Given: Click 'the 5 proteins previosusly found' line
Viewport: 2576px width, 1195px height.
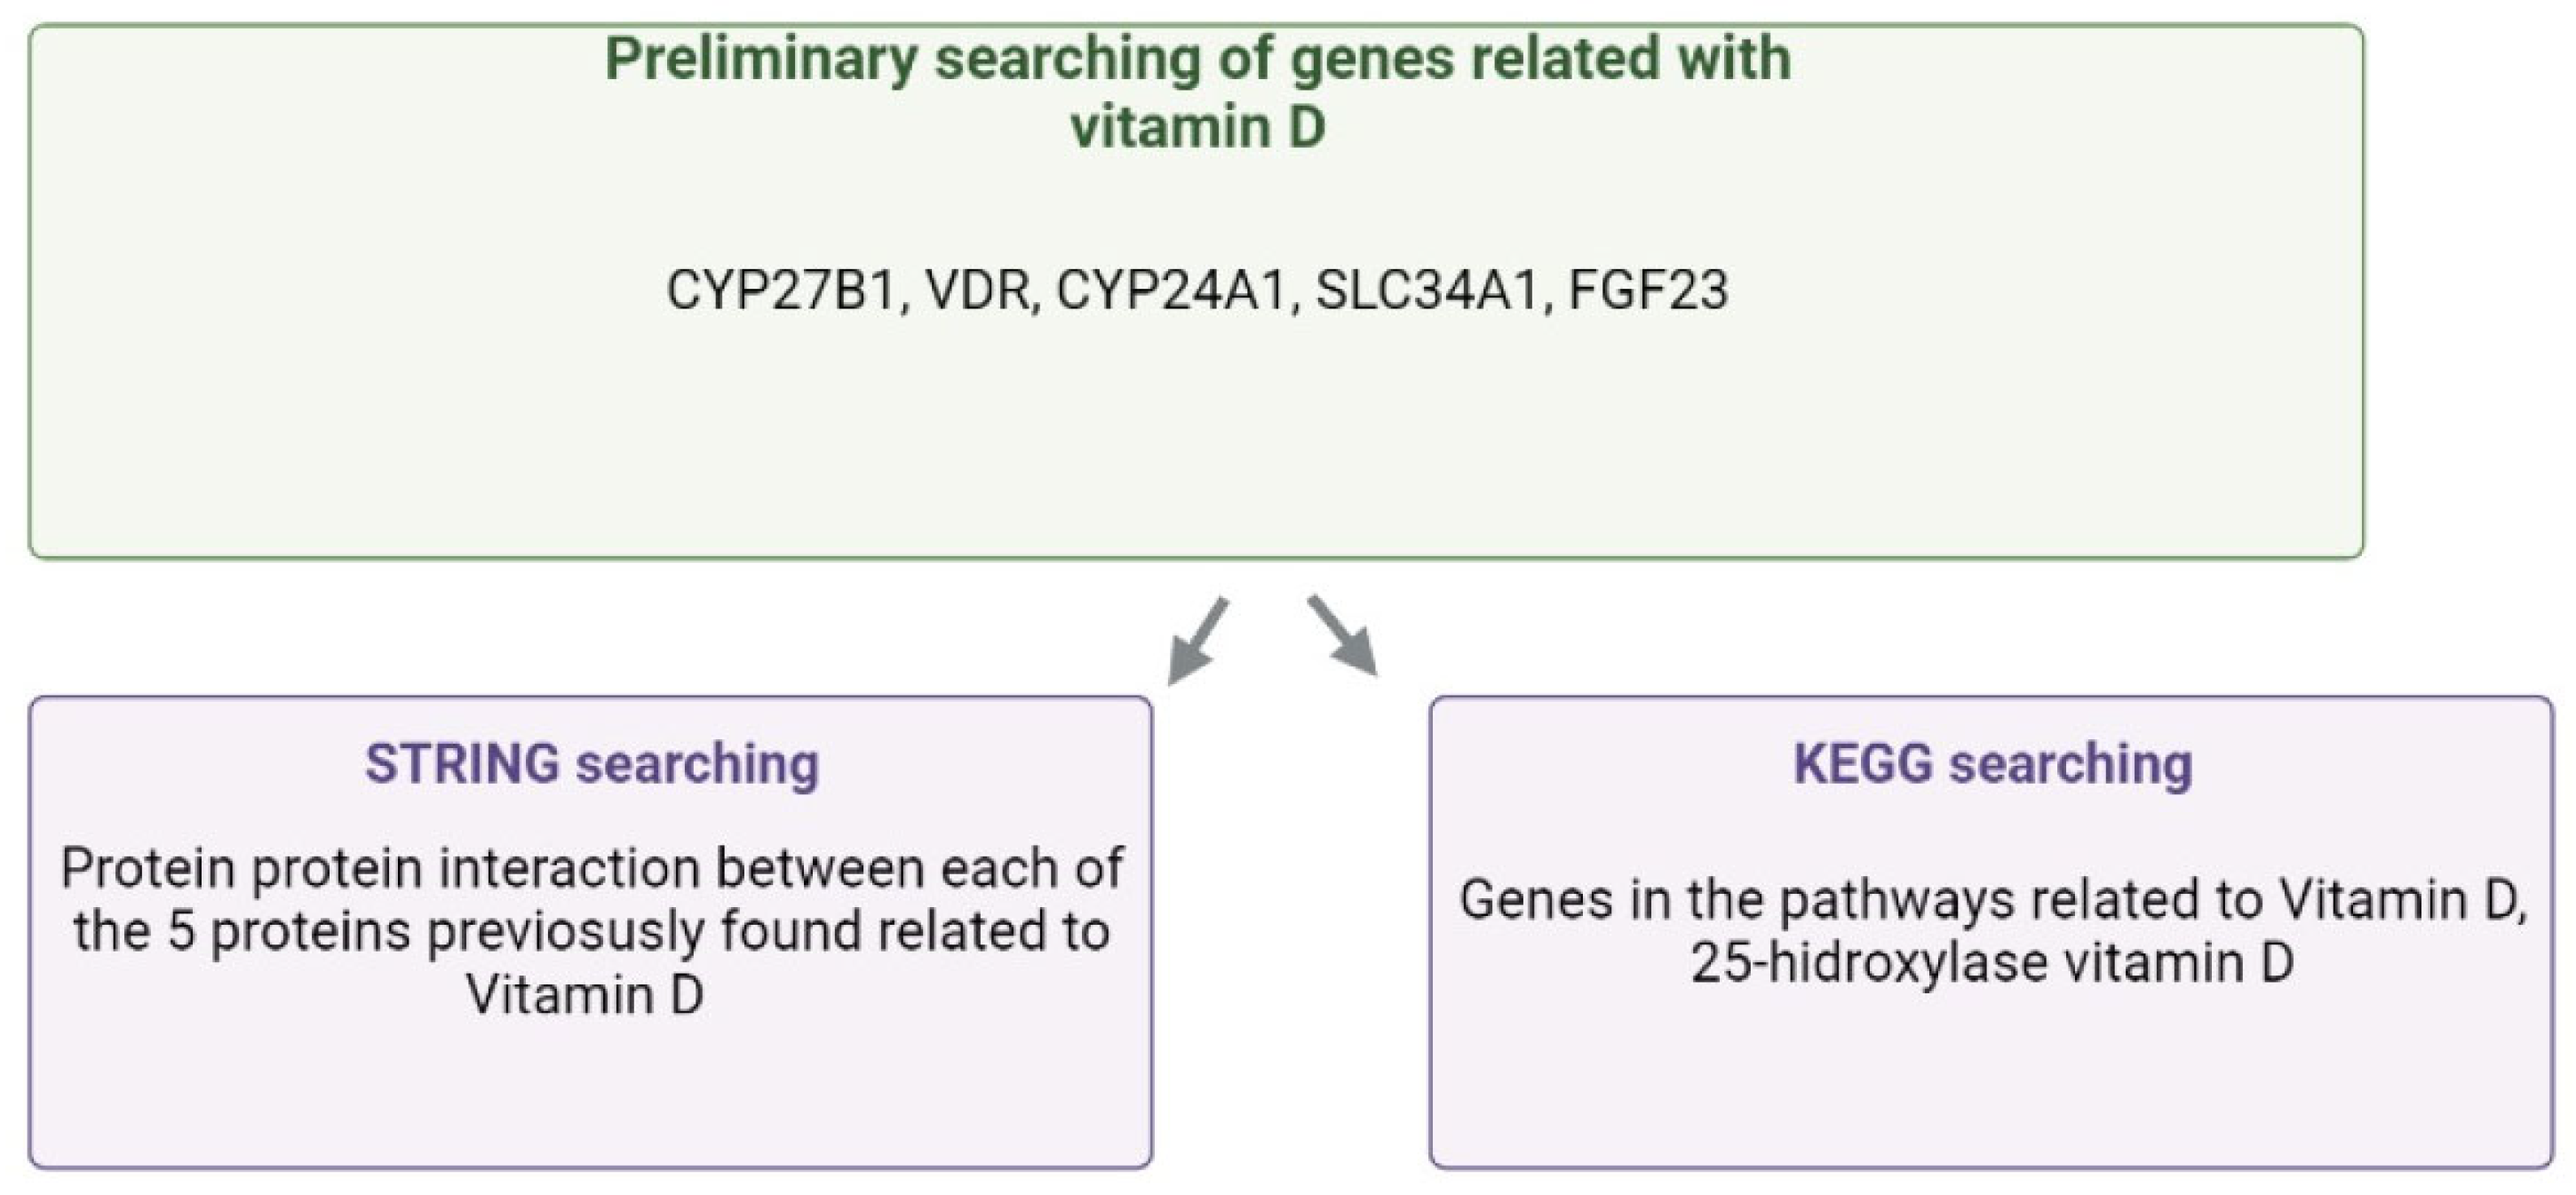Looking at the screenshot, I should [x=592, y=932].
